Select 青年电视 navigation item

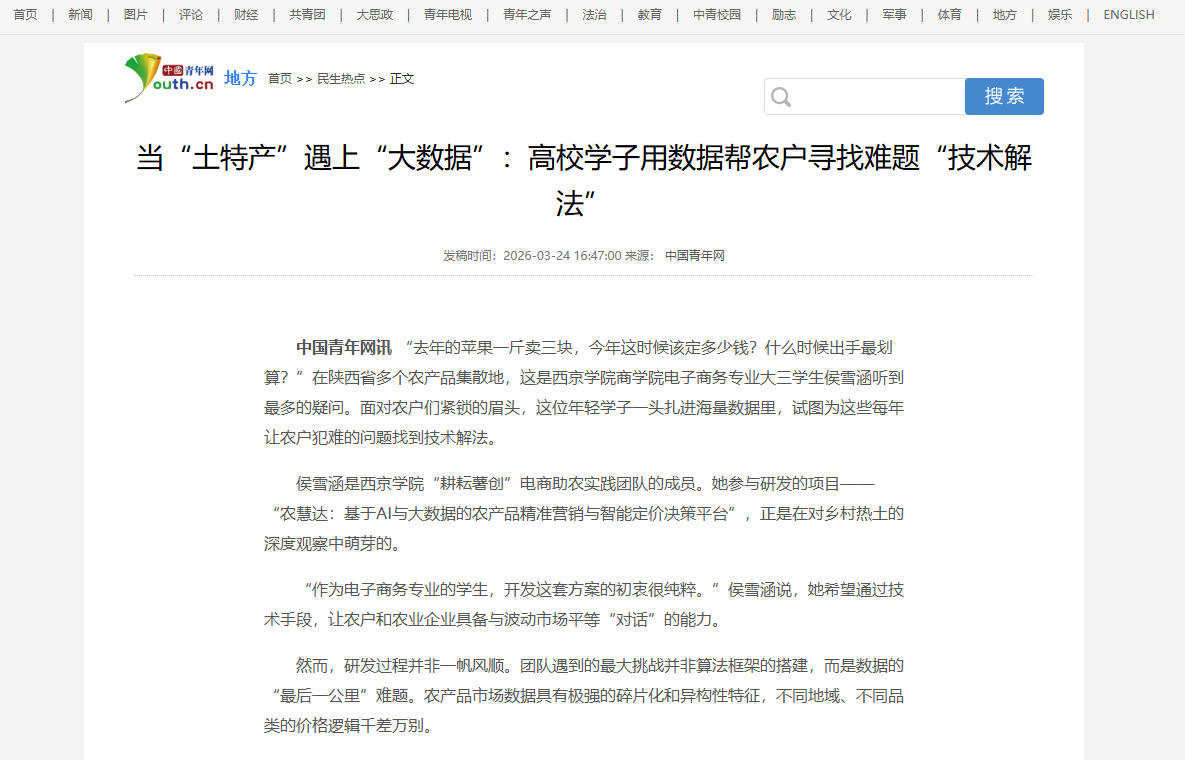point(447,15)
